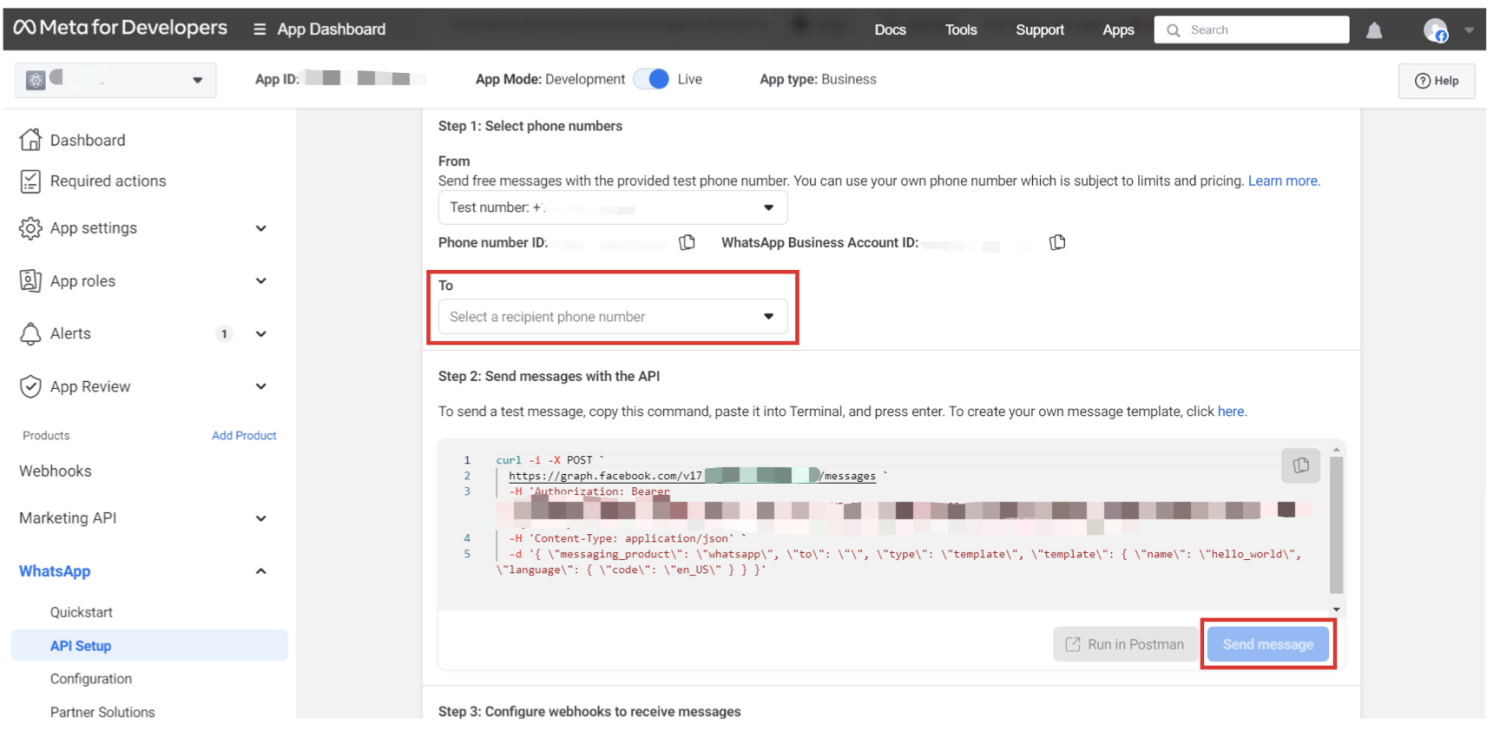Copy the Phone number ID
Image resolution: width=1500 pixels, height=738 pixels.
[687, 243]
